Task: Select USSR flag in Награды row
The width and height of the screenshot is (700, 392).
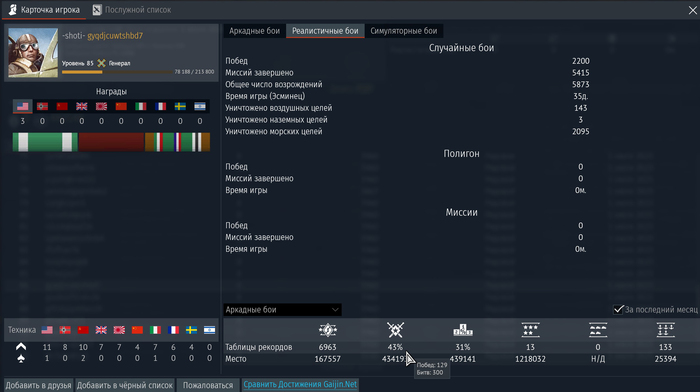Action: pyautogui.click(x=62, y=106)
